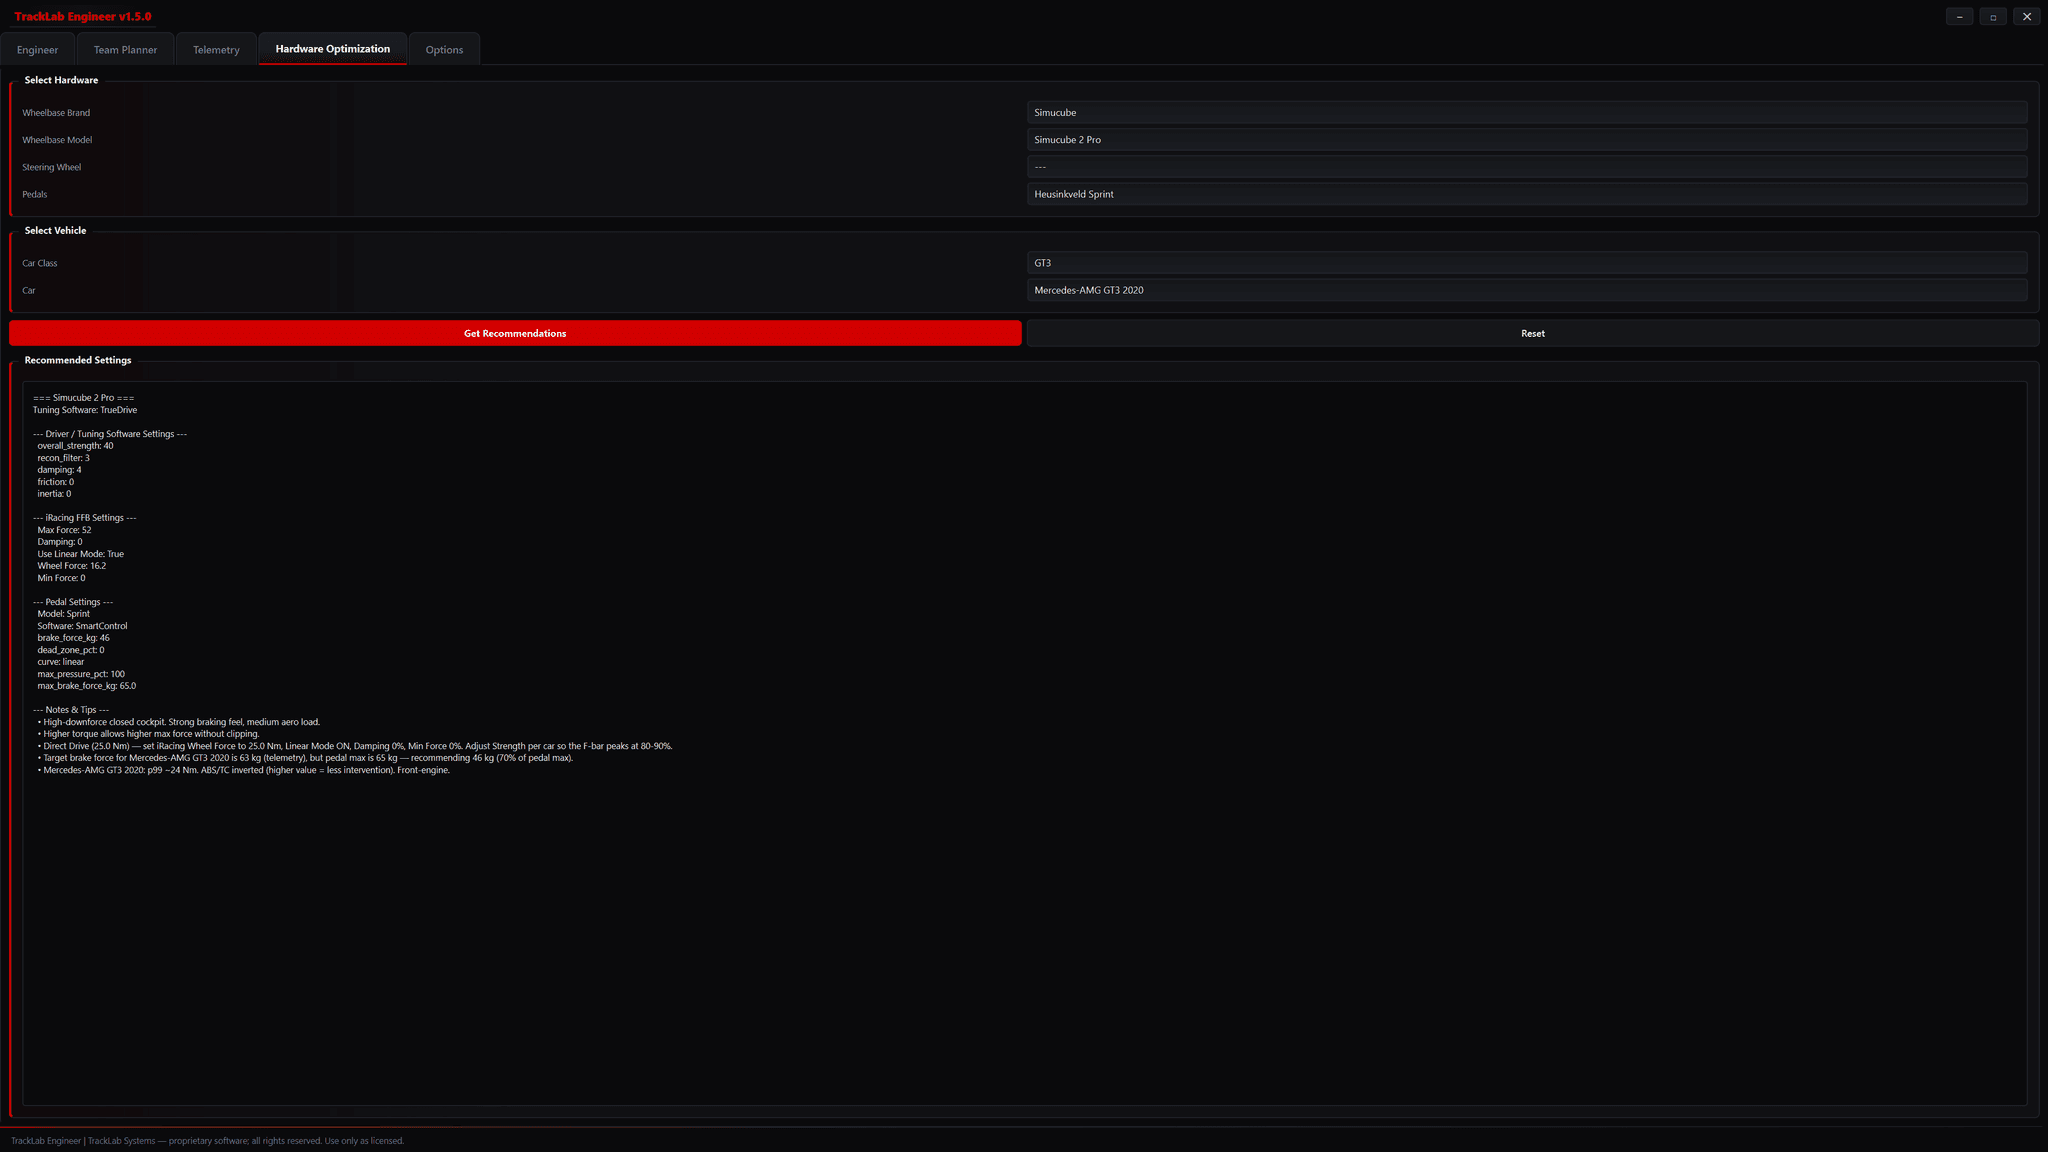Click the "Max Force: 52" line
This screenshot has width=2048, height=1152.
tap(64, 530)
